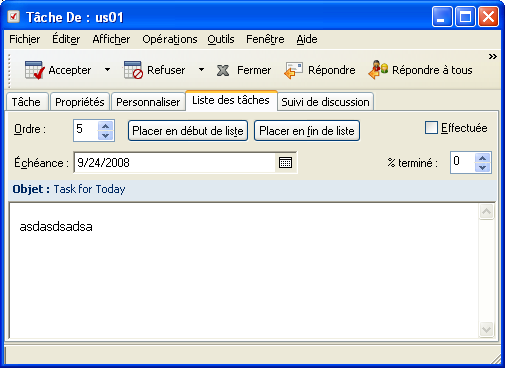Image resolution: width=505 pixels, height=368 pixels.
Task: Click the % terminé value field
Action: pos(463,162)
